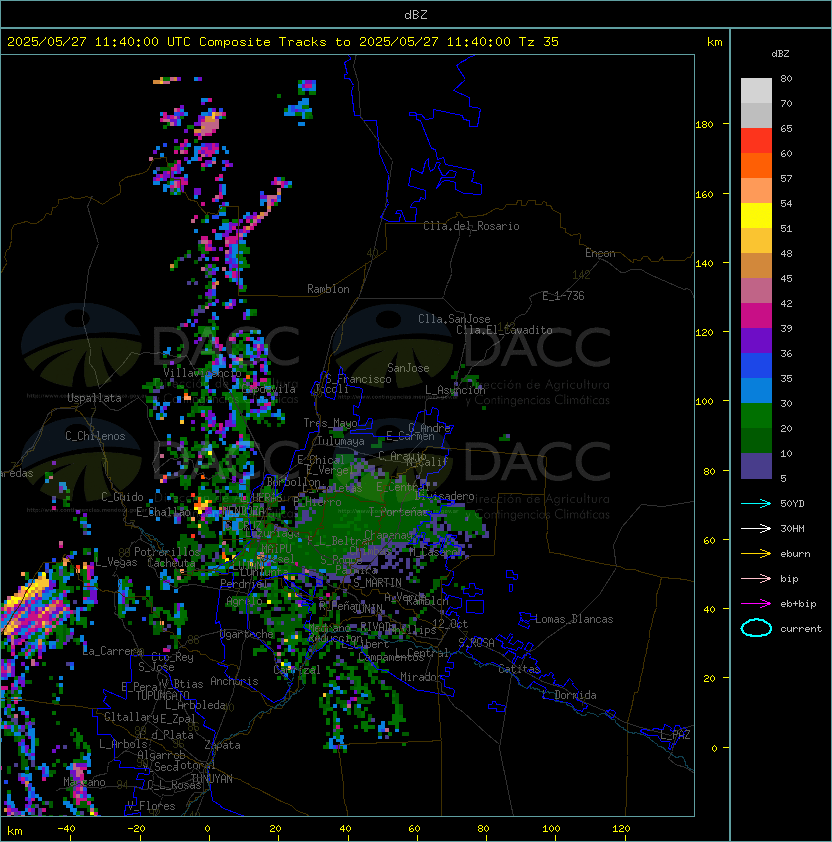Viewport: 832px width, 842px height.
Task: Click the 'C_Guido' place label
Action: point(122,497)
